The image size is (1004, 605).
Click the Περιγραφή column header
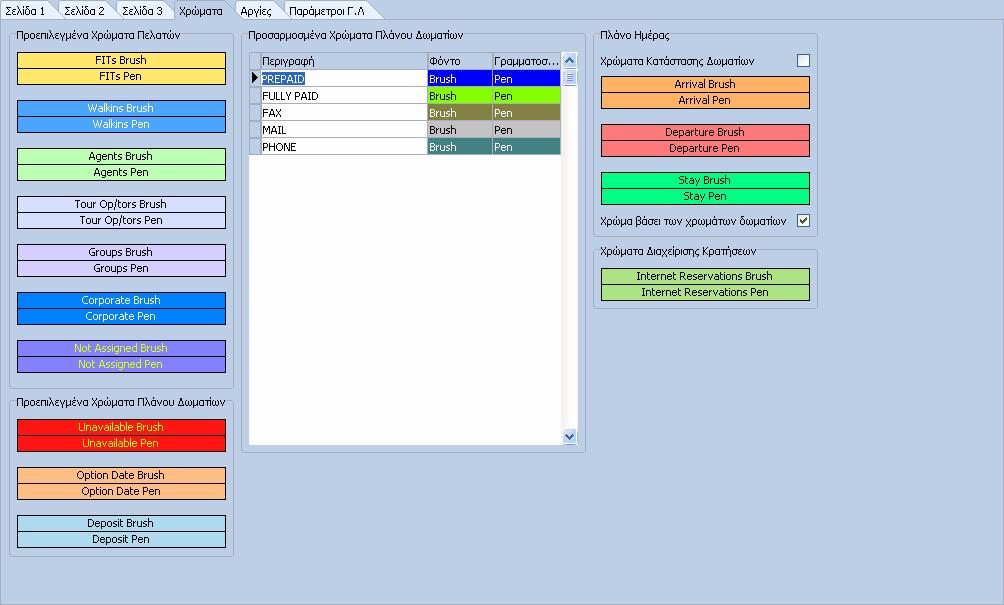pyautogui.click(x=344, y=61)
